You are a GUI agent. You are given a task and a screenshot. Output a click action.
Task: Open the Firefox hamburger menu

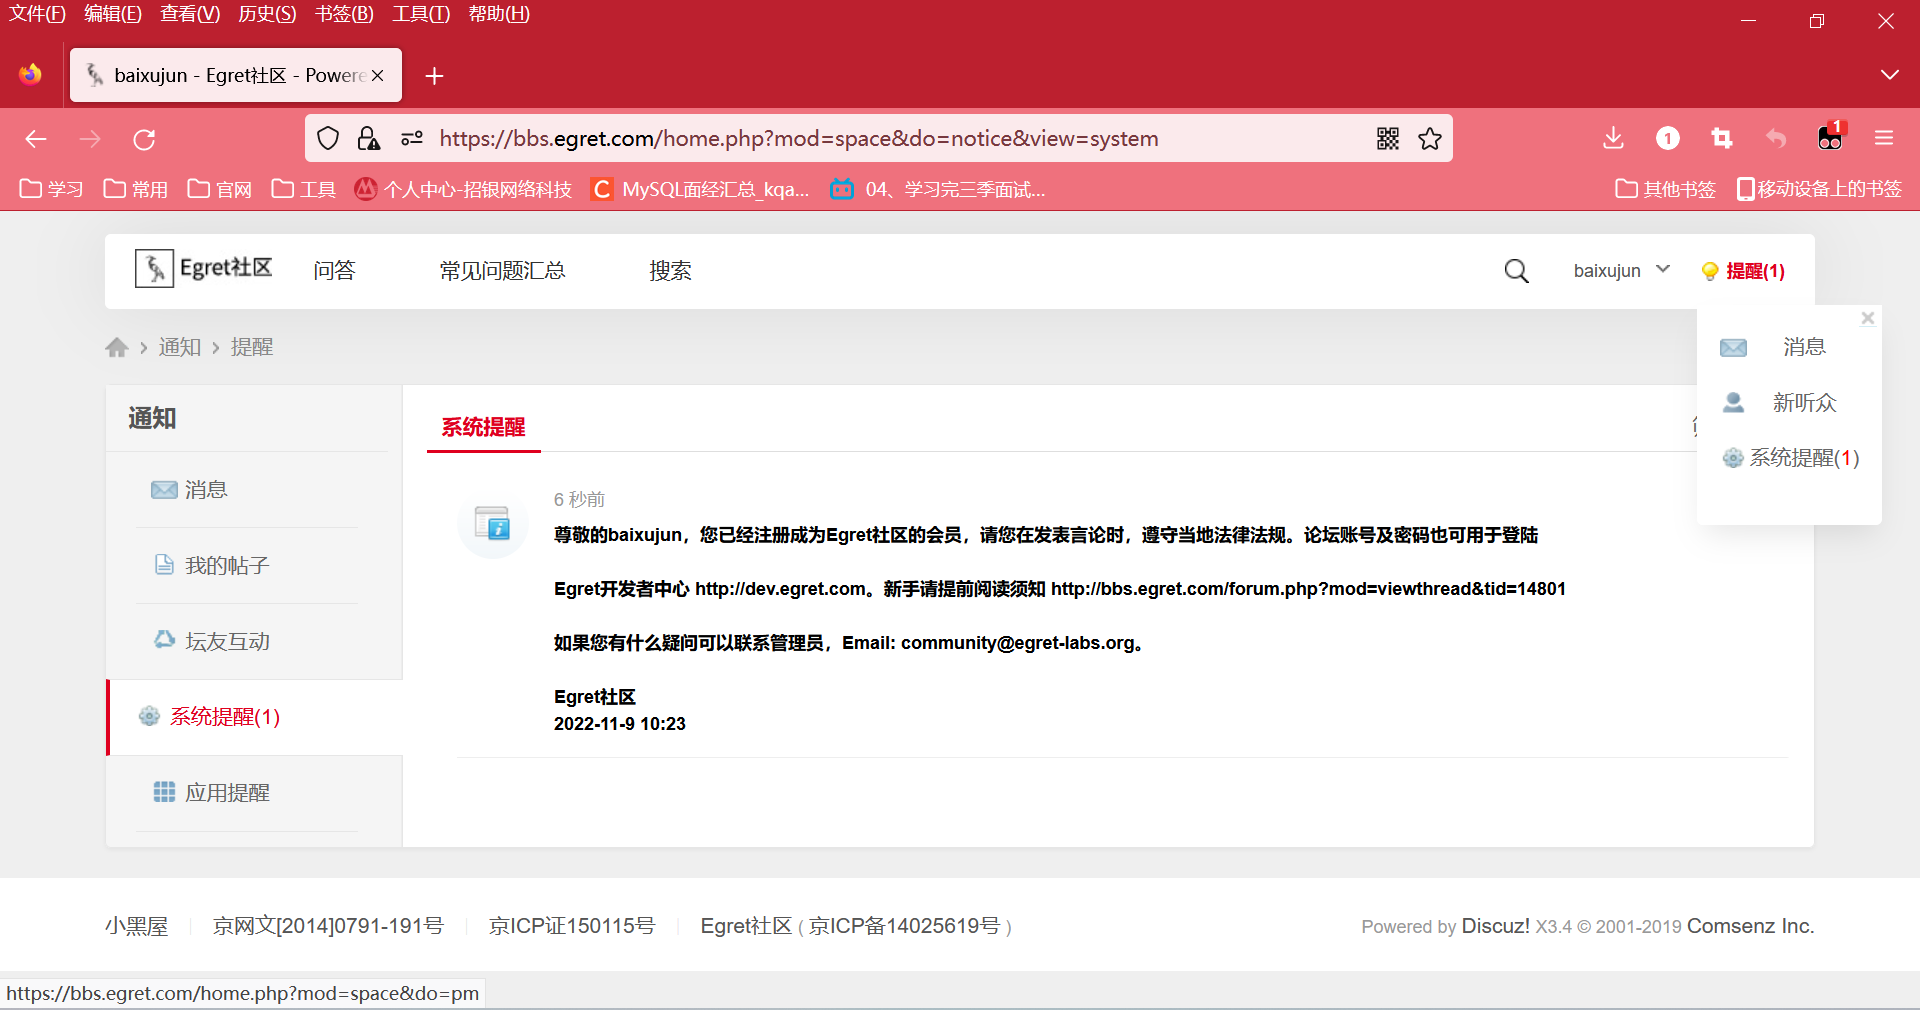point(1884,138)
